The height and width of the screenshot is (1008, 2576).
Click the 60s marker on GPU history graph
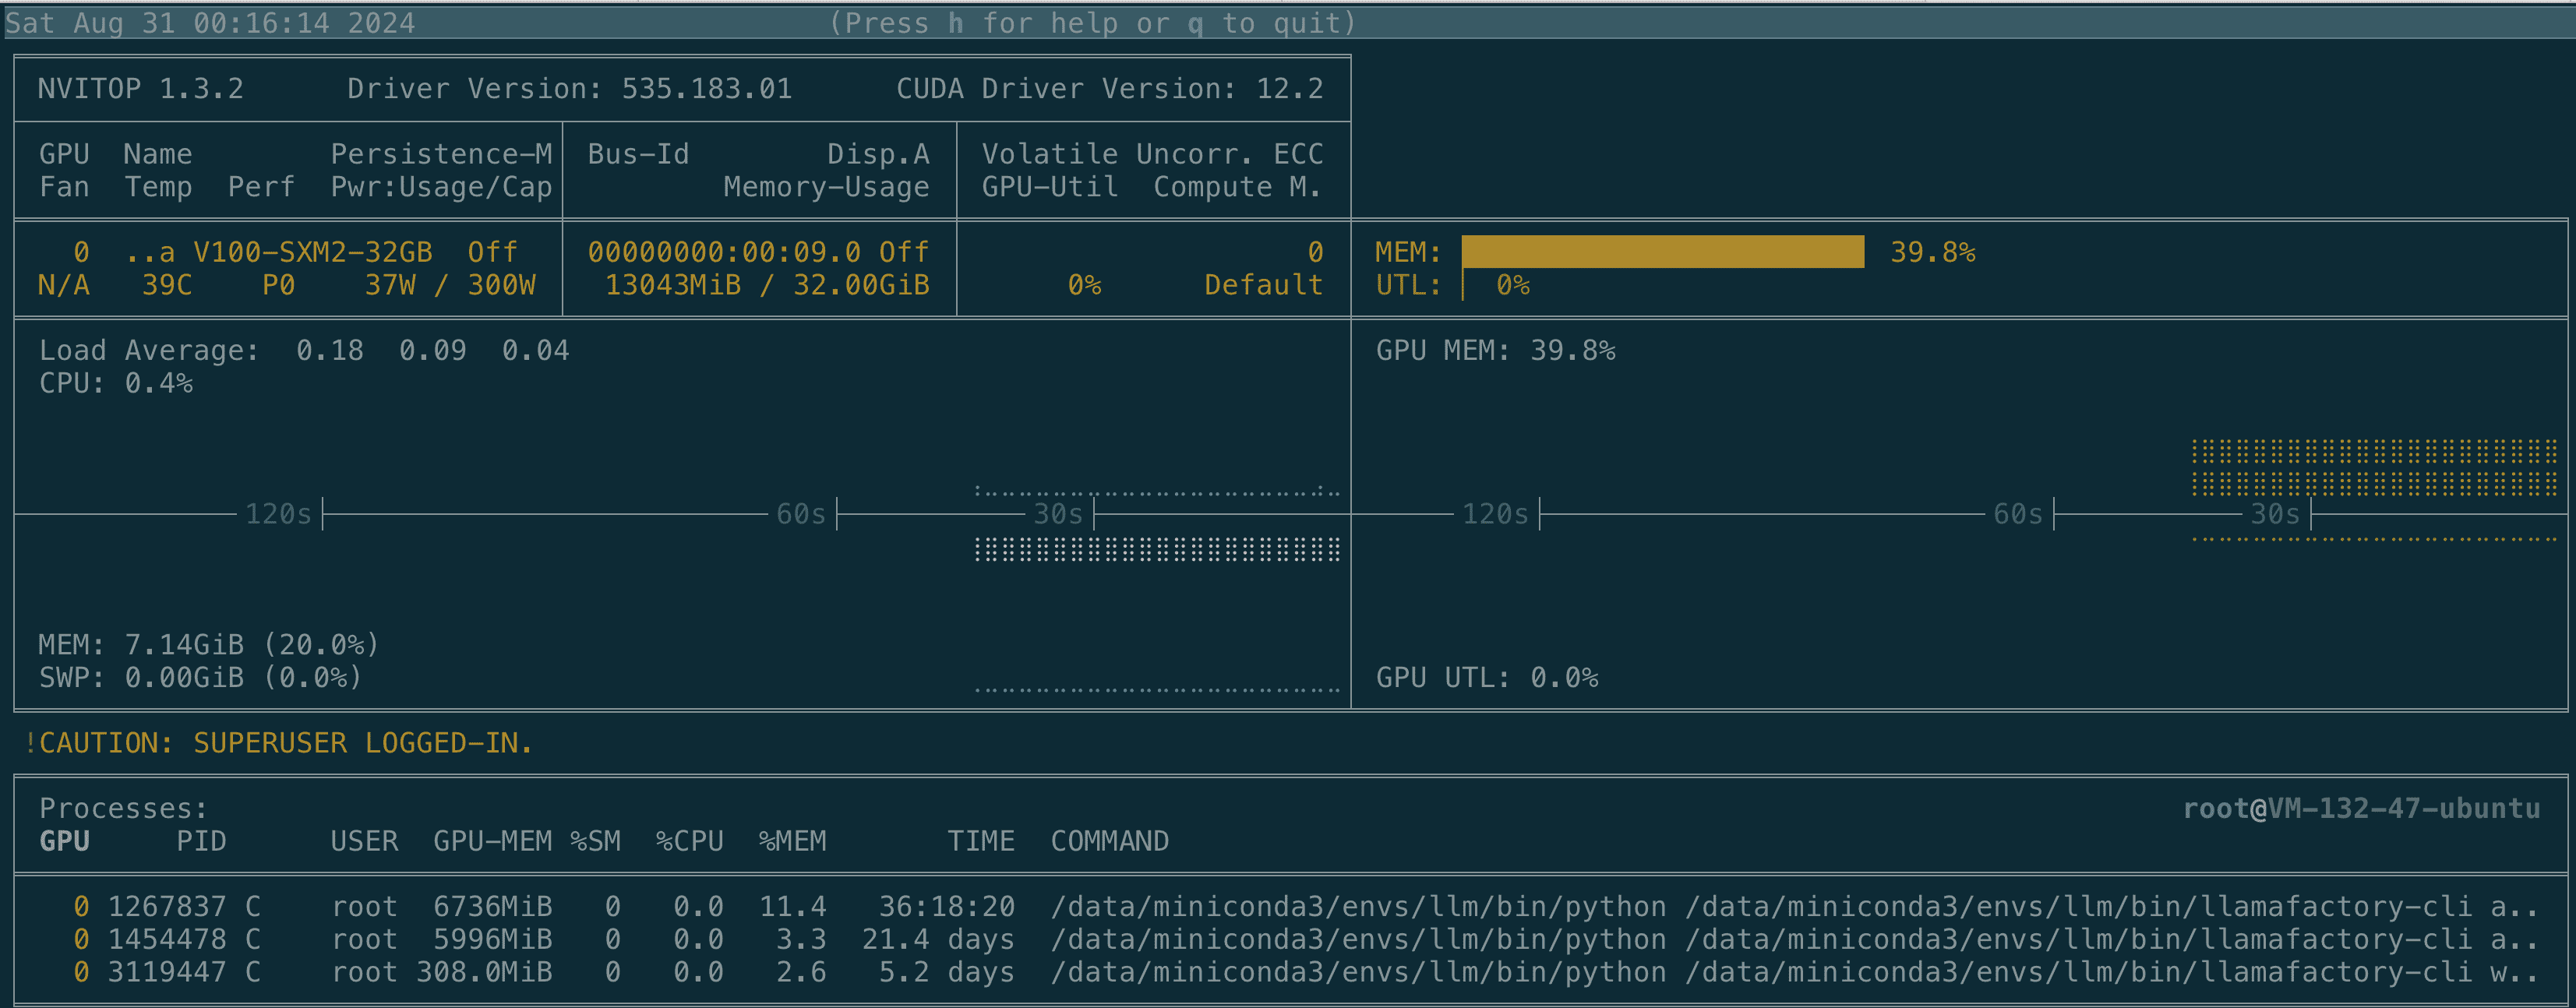(2017, 514)
